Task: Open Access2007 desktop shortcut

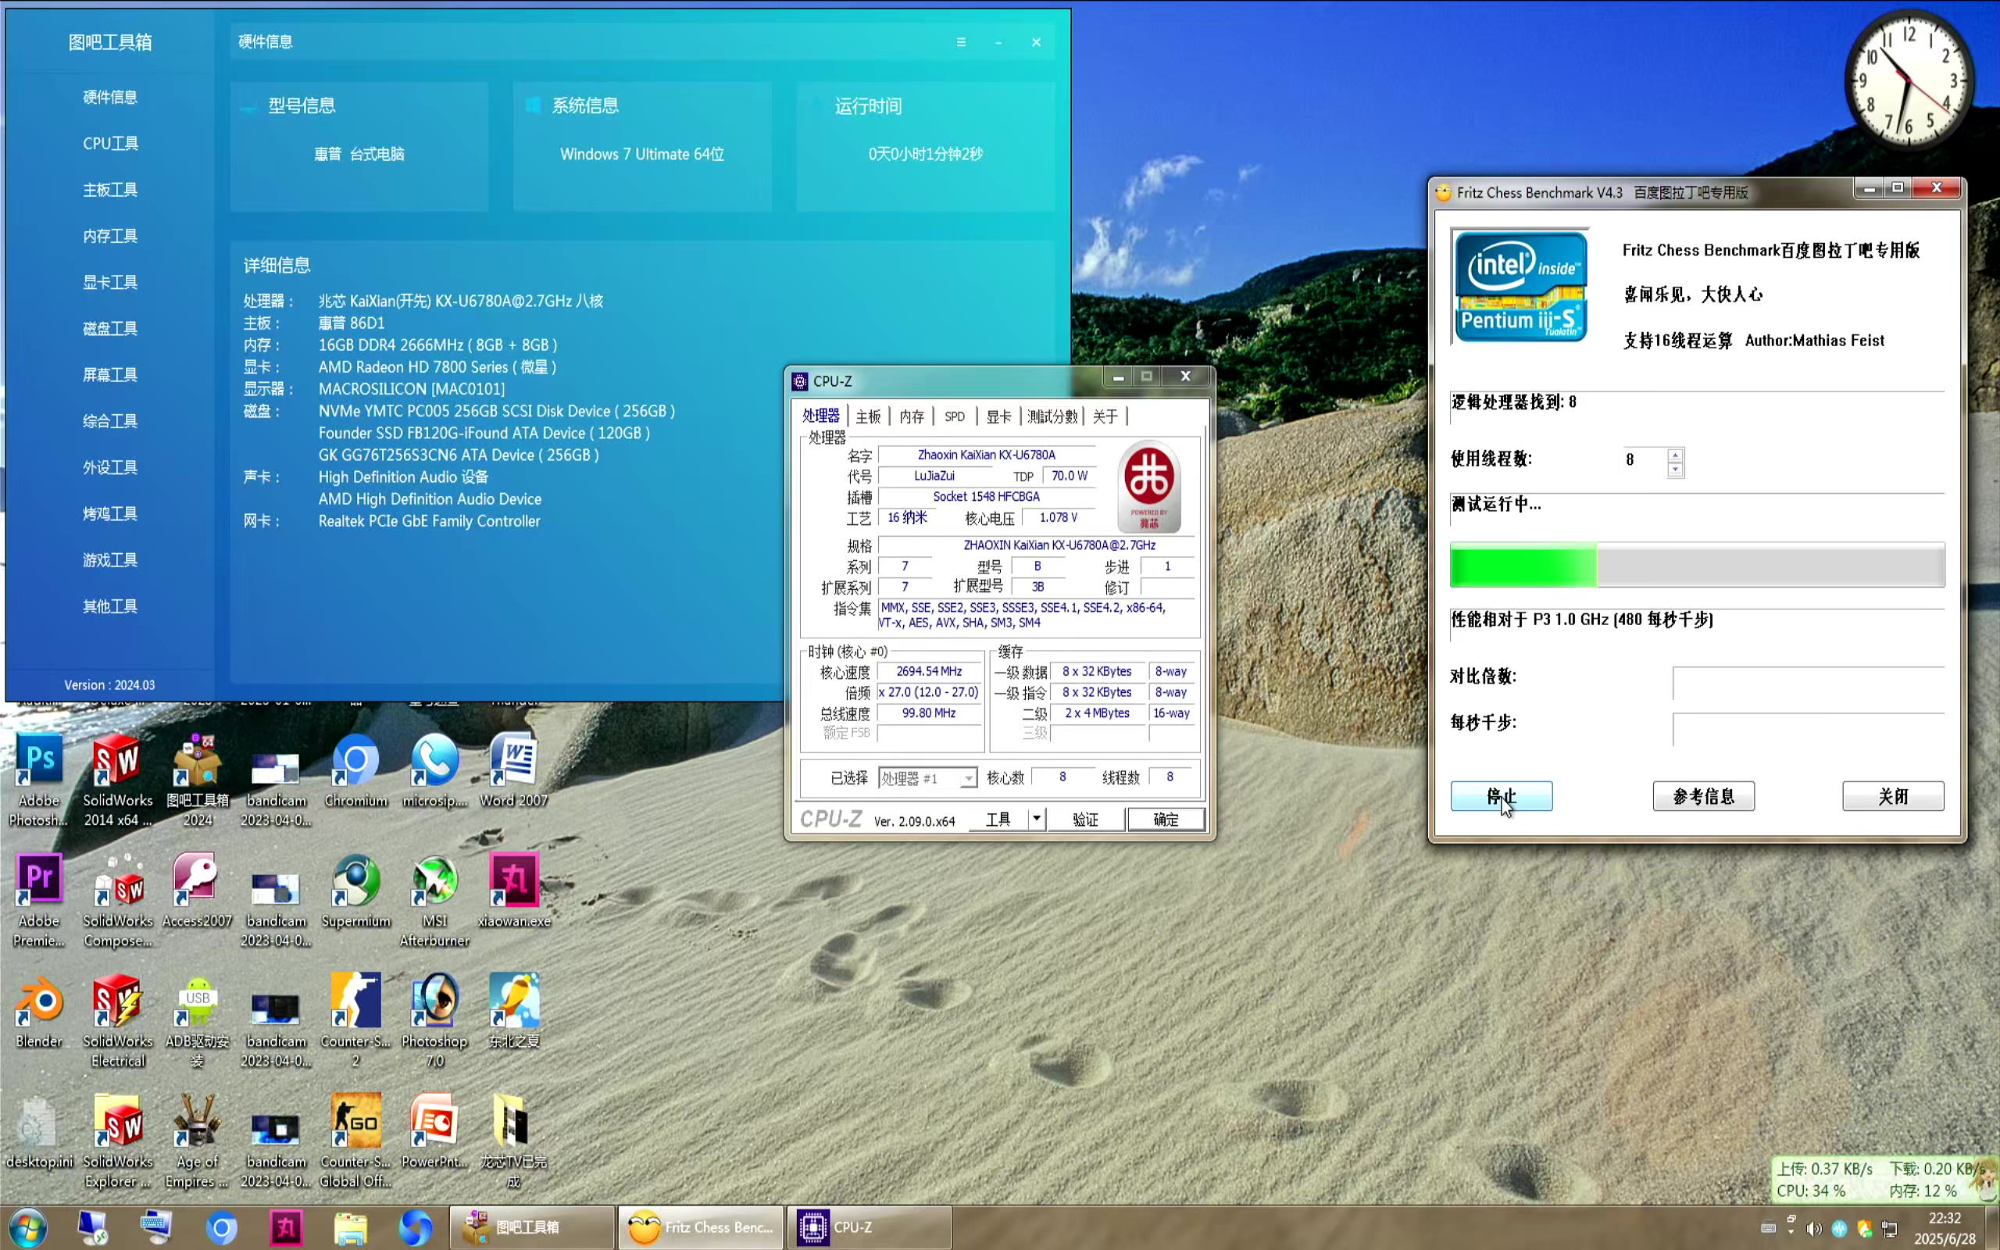Action: coord(197,891)
